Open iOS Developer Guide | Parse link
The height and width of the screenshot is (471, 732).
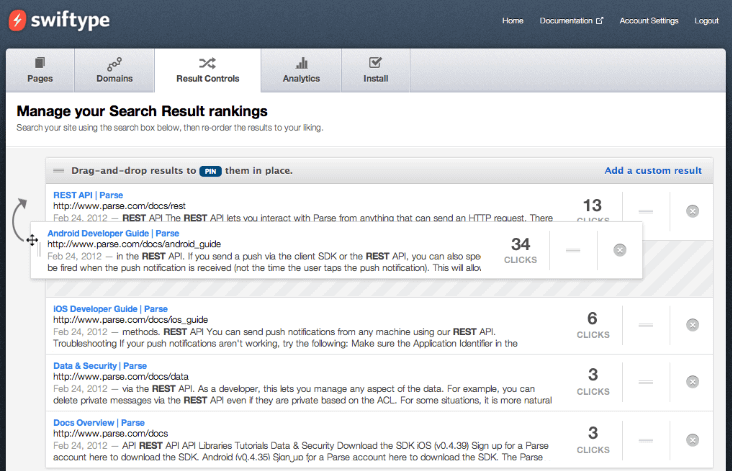click(x=110, y=309)
